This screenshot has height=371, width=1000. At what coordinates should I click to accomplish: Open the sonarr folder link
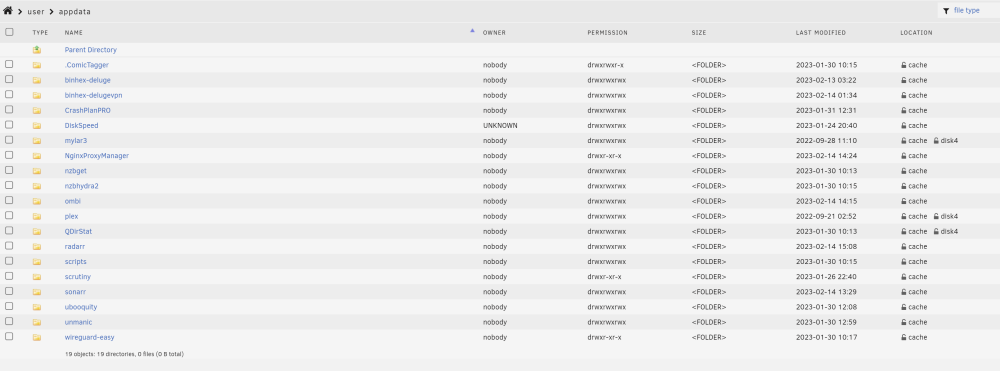(x=75, y=292)
